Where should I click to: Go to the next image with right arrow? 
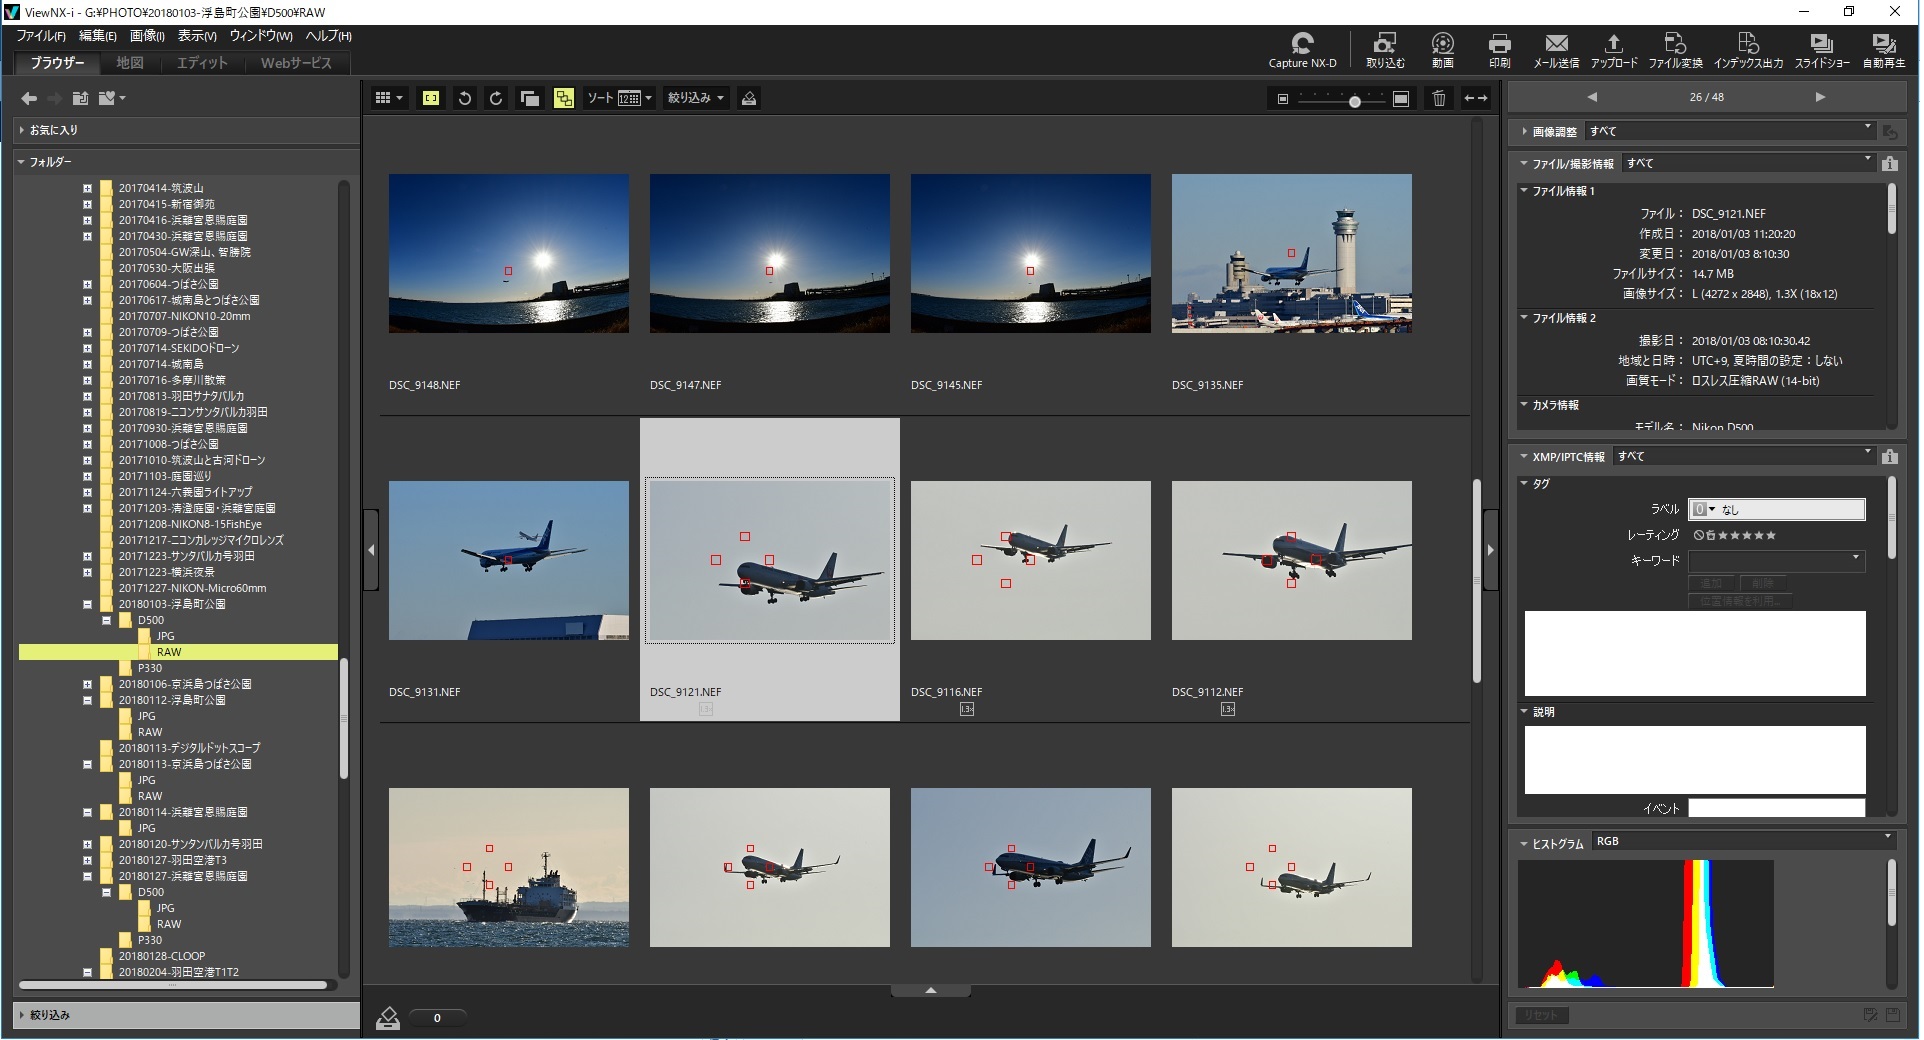[1819, 97]
